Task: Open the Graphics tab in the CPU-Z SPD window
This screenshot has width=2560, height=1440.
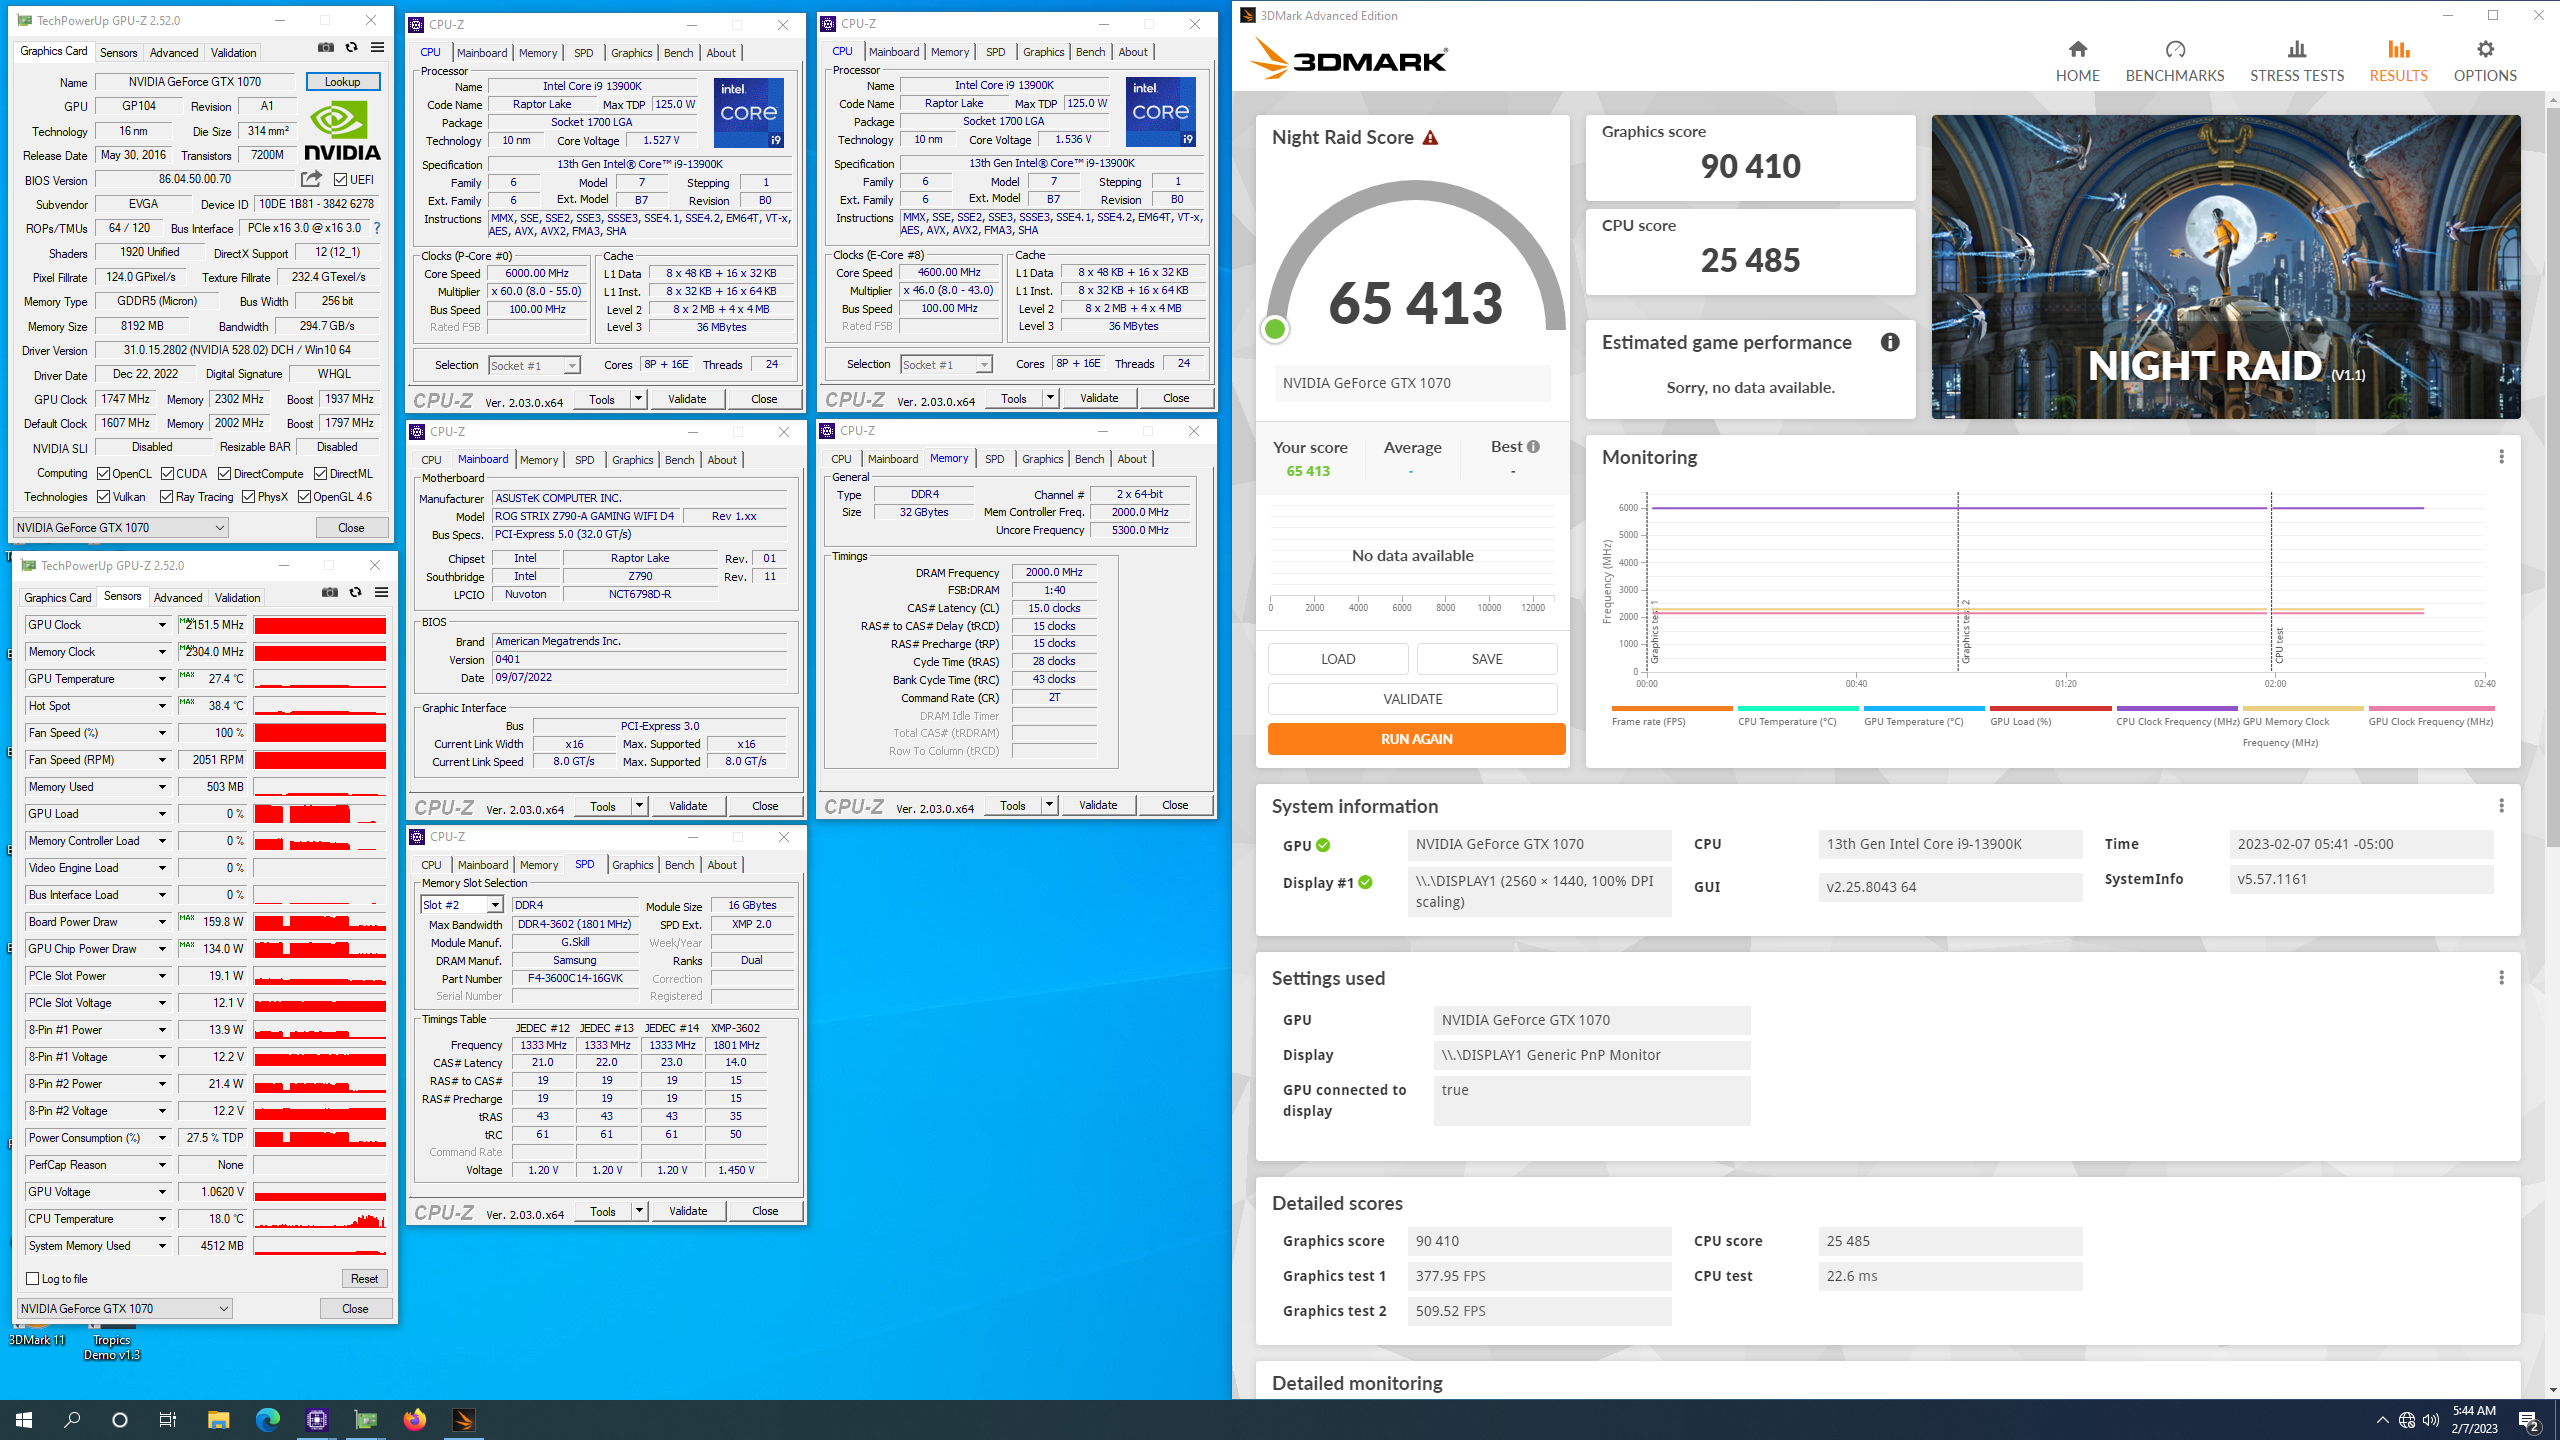Action: pyautogui.click(x=632, y=865)
